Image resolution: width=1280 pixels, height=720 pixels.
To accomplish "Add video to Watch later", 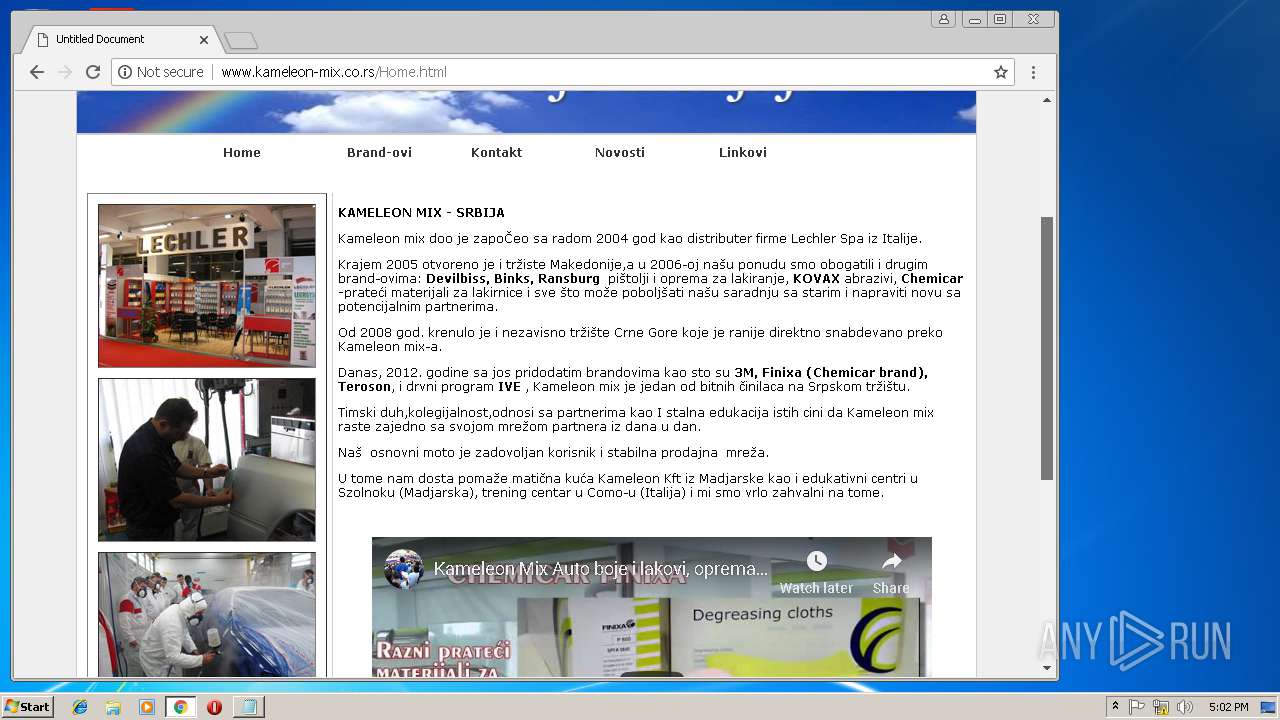I will [x=816, y=572].
